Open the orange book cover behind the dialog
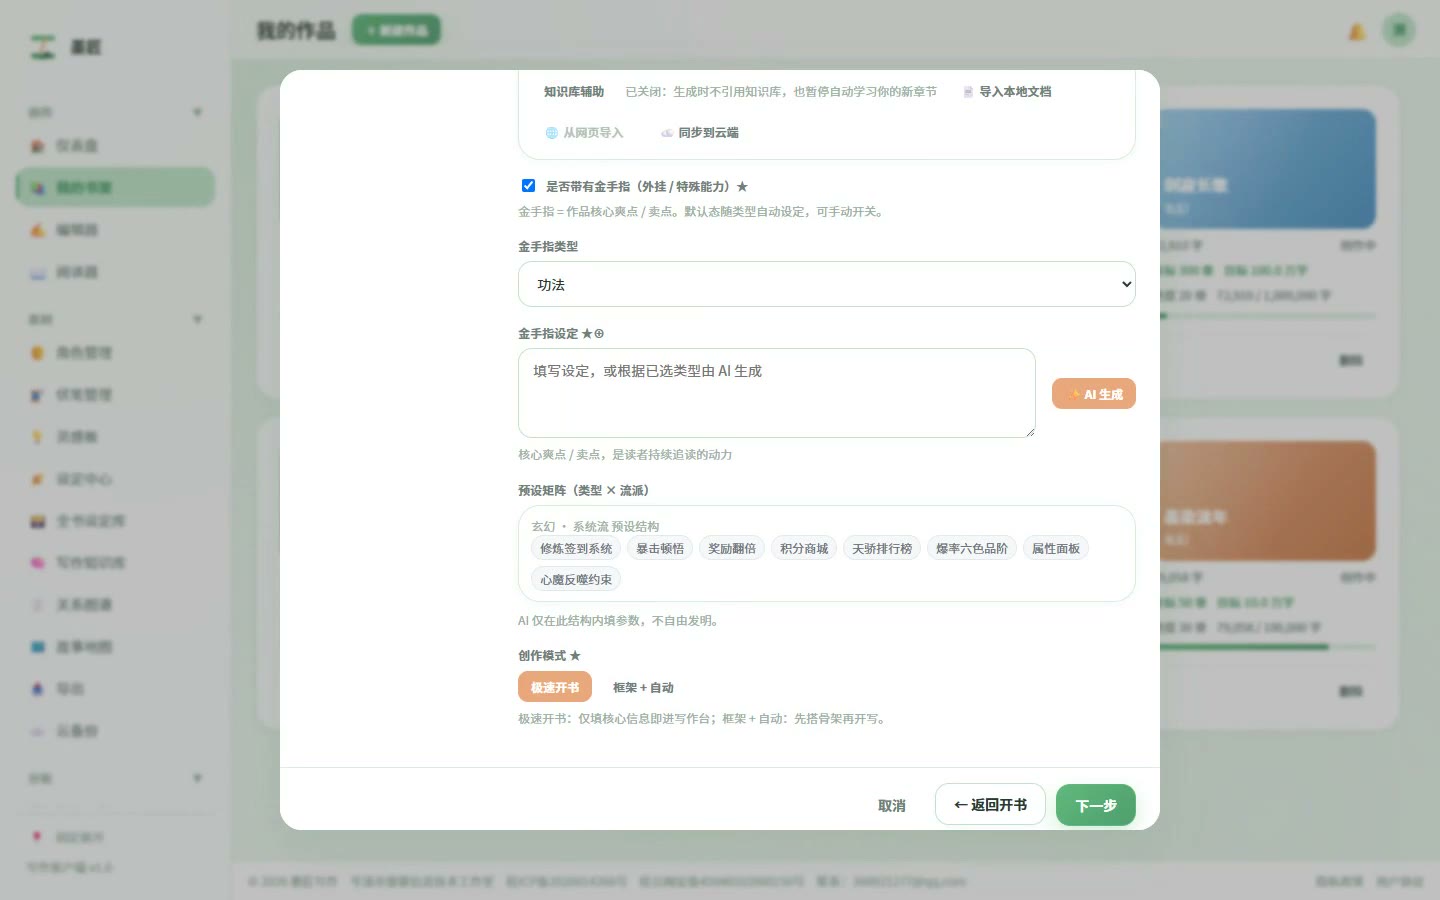 (1267, 501)
